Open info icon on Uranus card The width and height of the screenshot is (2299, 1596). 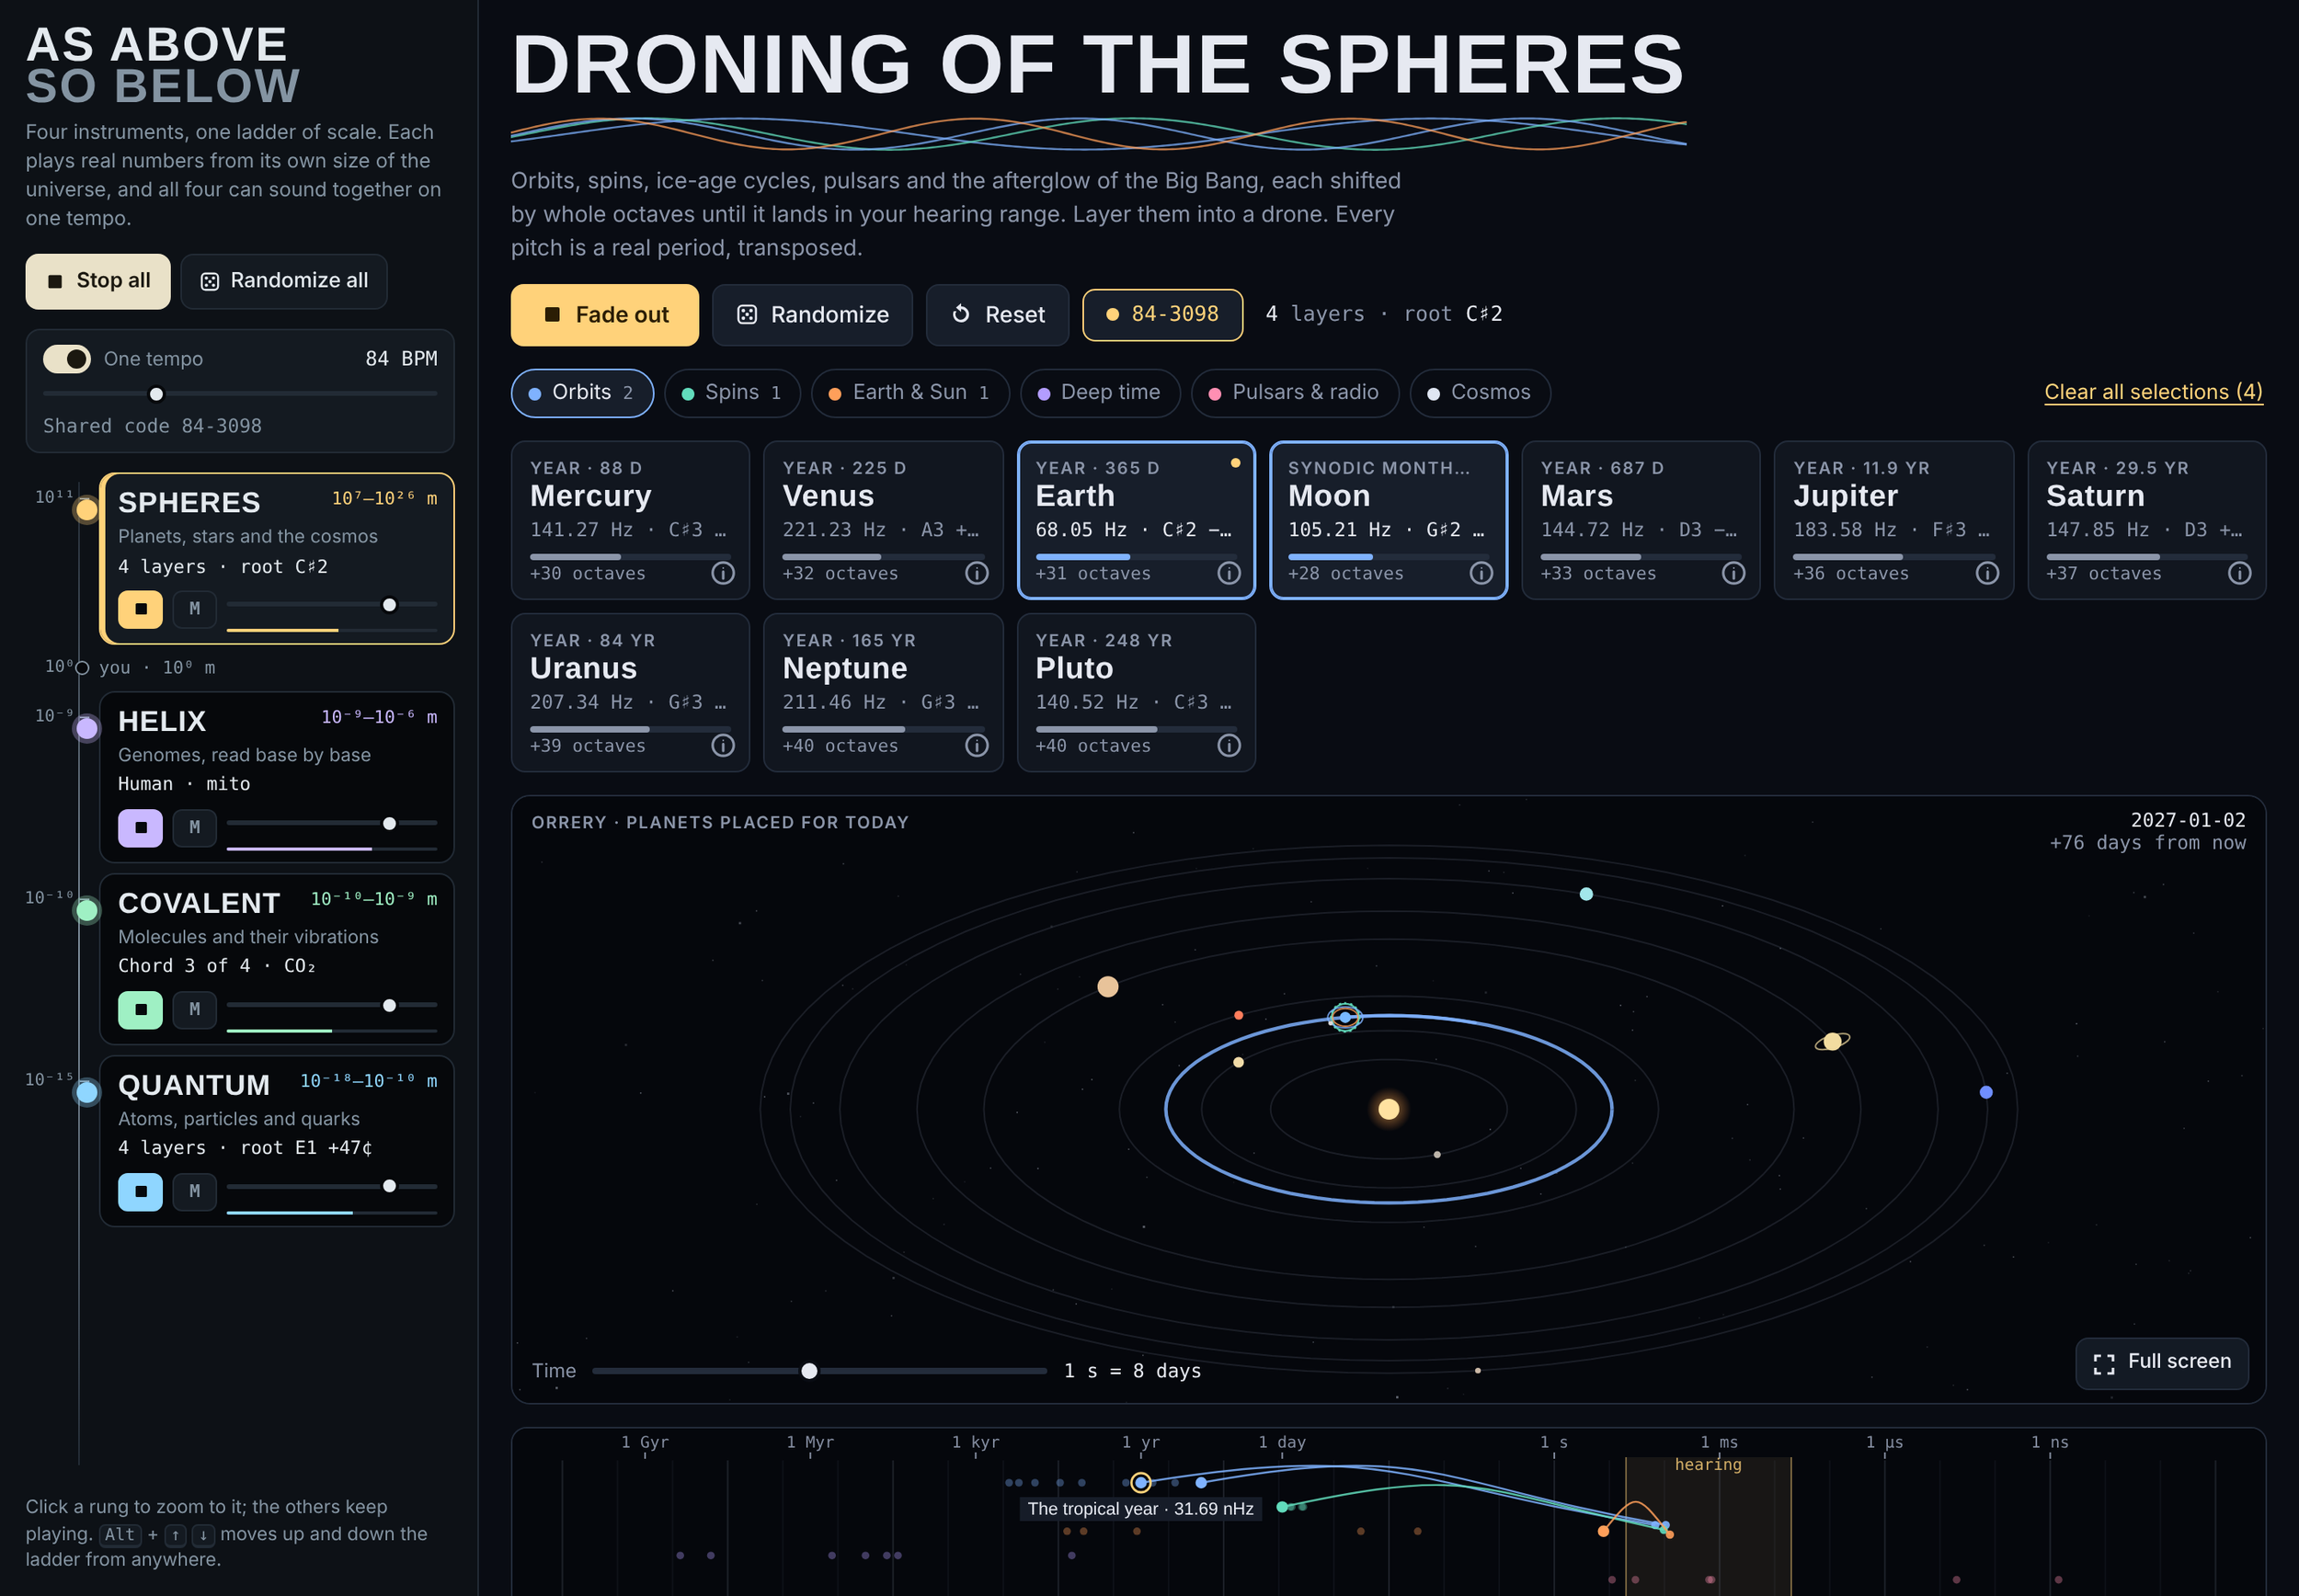[x=723, y=745]
